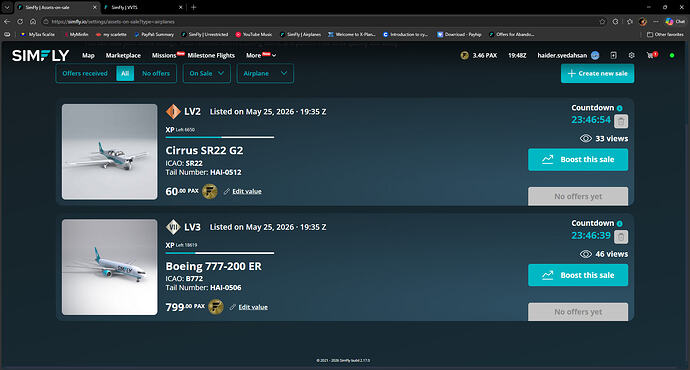Select the No offers filter
The width and height of the screenshot is (690, 370).
[x=156, y=73]
